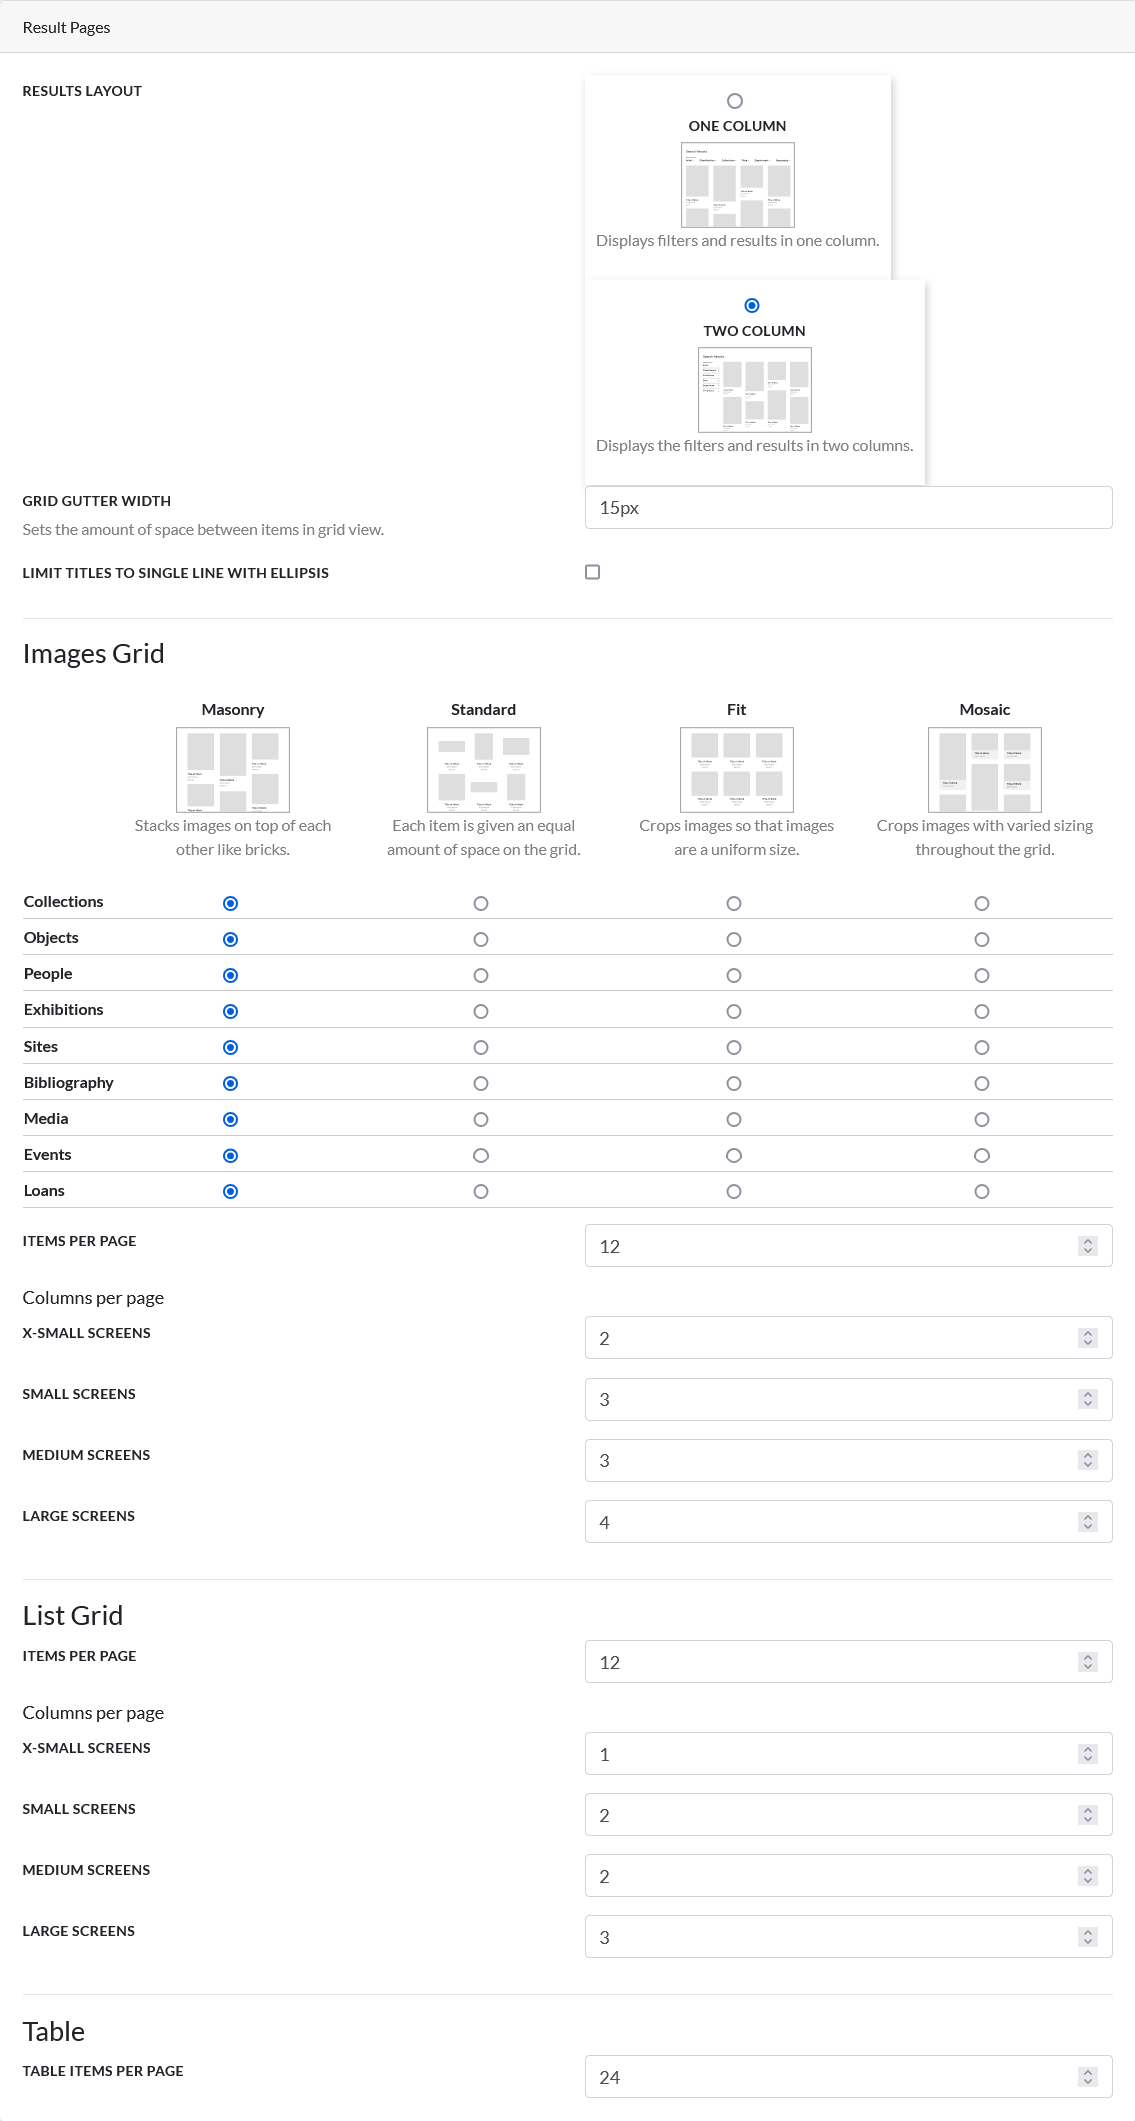Click stepper arrows for Images Grid large screens
Viewport: 1135px width, 2121px height.
(x=1088, y=1522)
